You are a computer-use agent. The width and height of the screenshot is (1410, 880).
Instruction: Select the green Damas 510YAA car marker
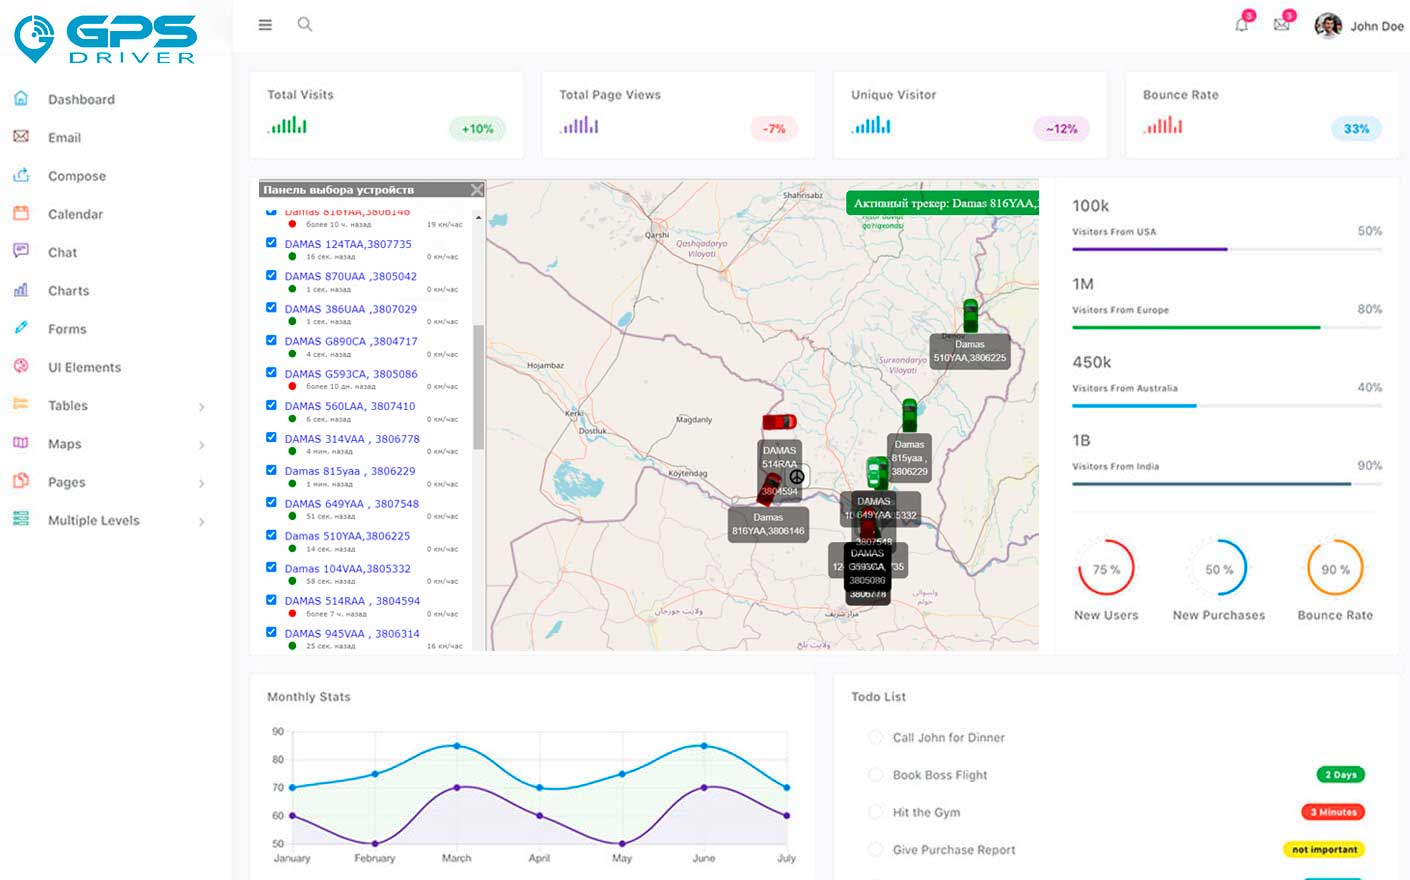click(970, 315)
